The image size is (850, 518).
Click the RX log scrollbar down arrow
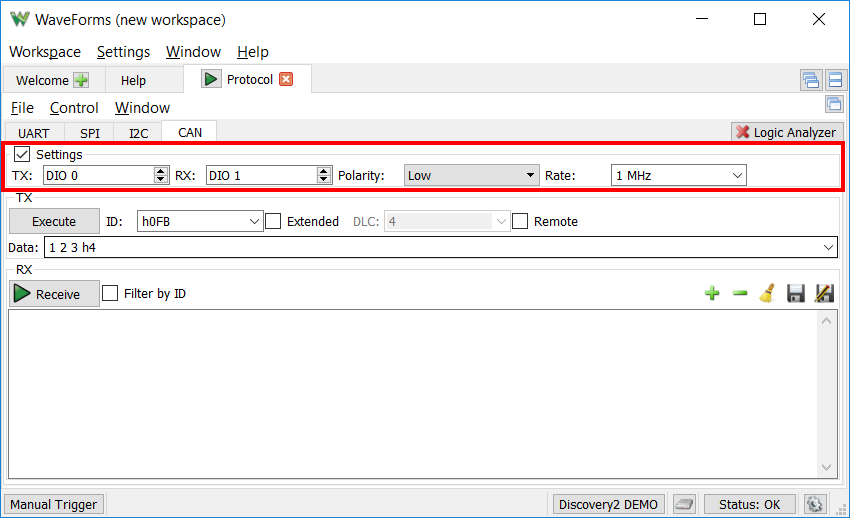826,467
